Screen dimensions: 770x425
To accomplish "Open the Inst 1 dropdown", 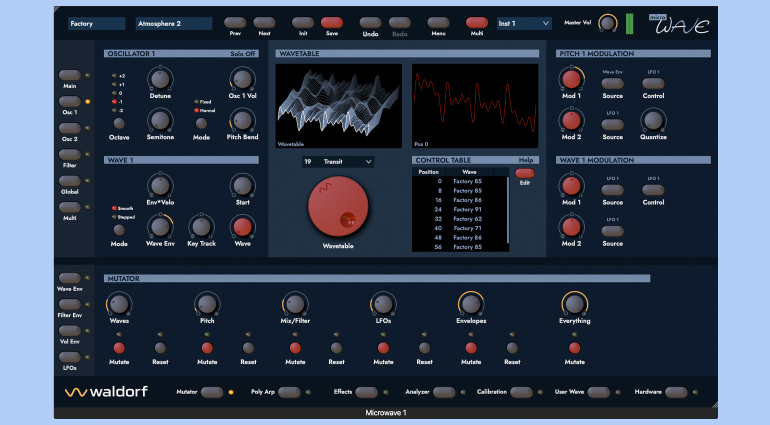I will 524,24.
